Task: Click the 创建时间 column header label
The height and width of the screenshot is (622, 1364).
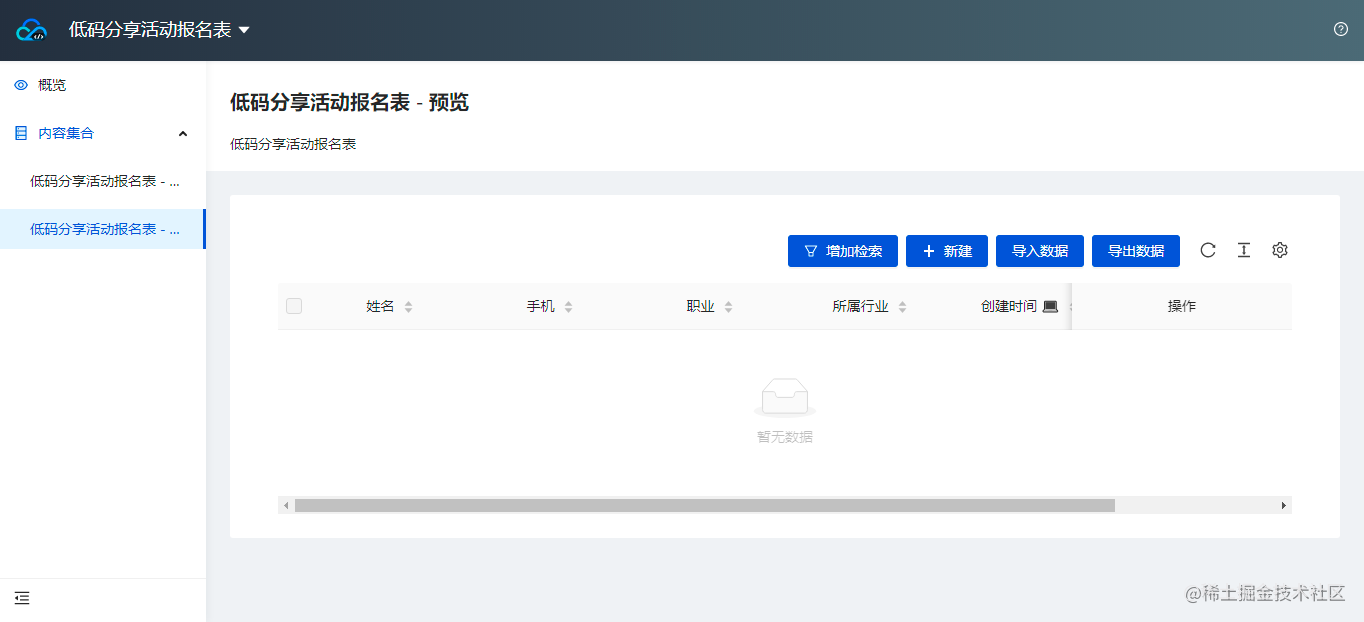Action: click(1009, 306)
